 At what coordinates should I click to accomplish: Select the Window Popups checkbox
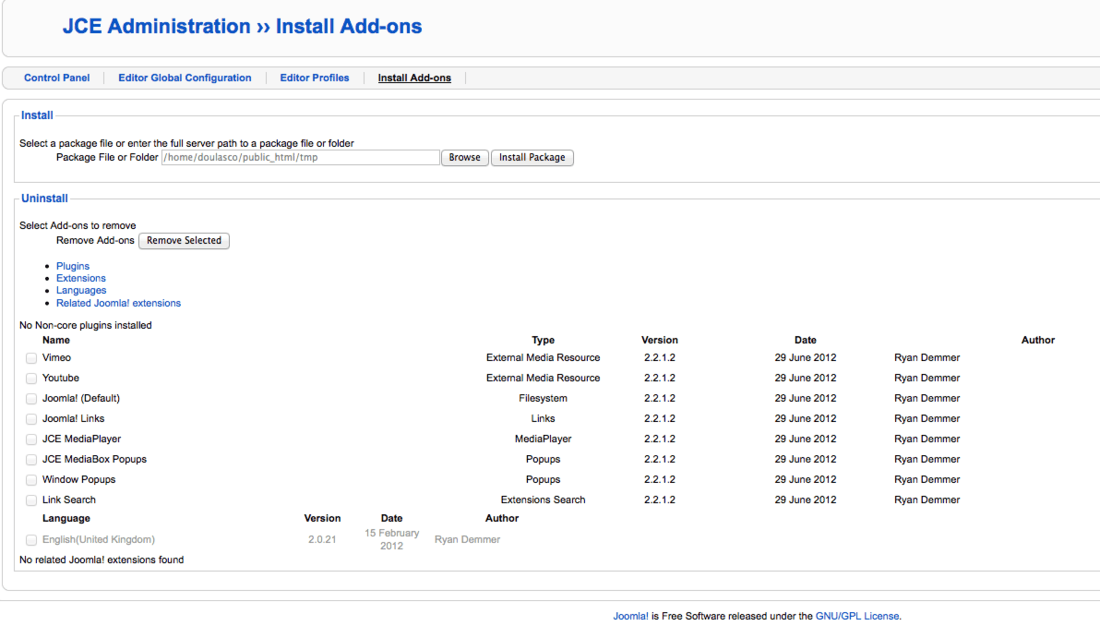pos(31,480)
